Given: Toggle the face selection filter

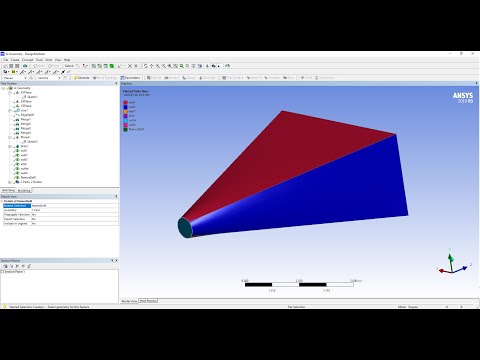Looking at the screenshot, I should point(106,66).
